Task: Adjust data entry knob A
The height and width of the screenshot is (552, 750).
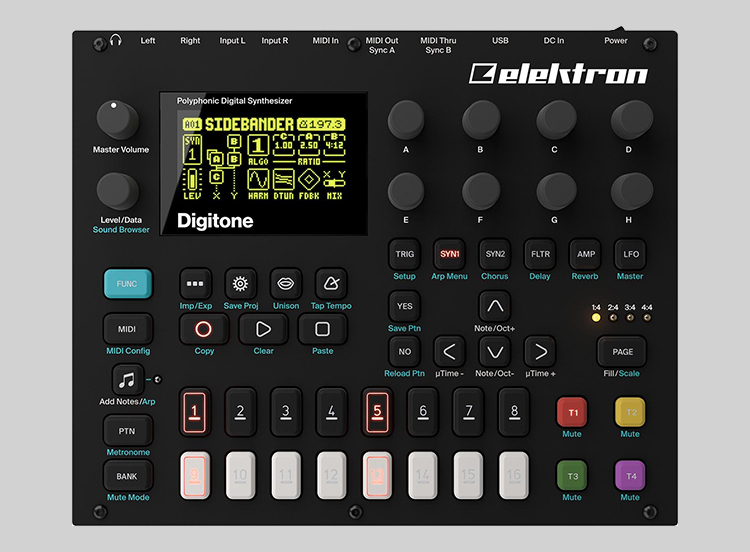Action: pos(406,120)
